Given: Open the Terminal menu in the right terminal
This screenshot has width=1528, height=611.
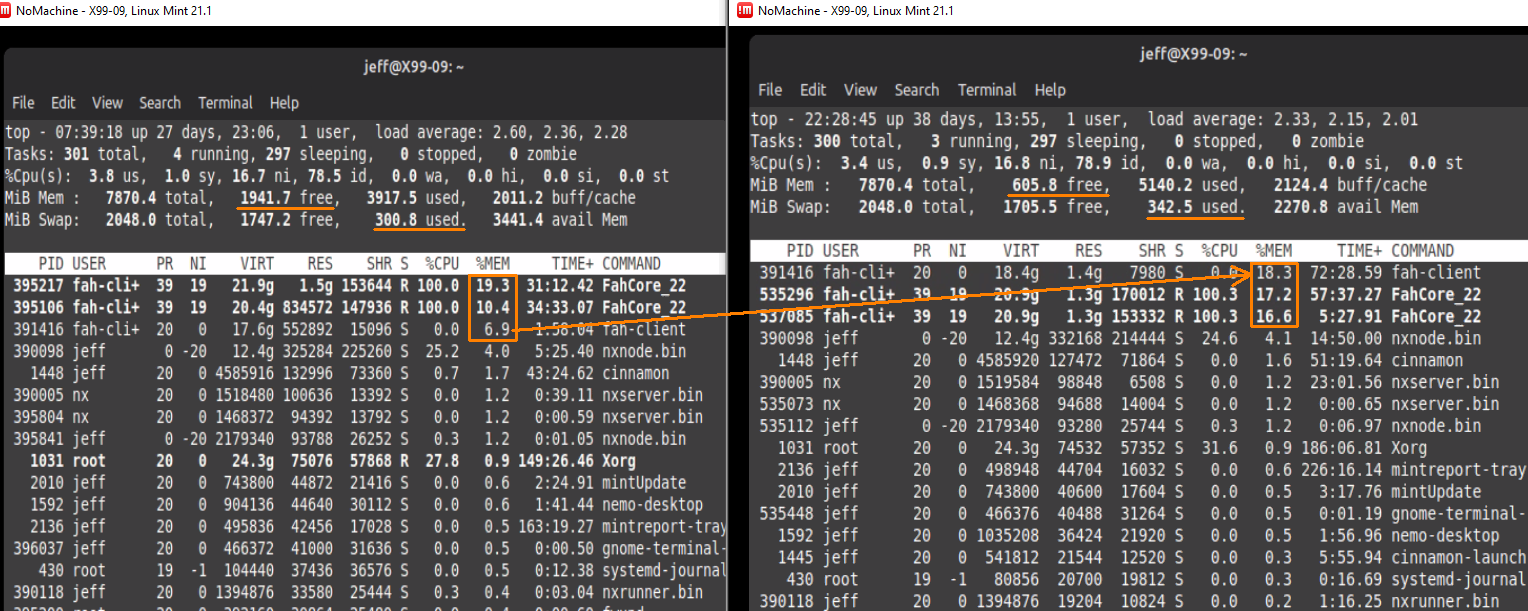Looking at the screenshot, I should (x=987, y=89).
